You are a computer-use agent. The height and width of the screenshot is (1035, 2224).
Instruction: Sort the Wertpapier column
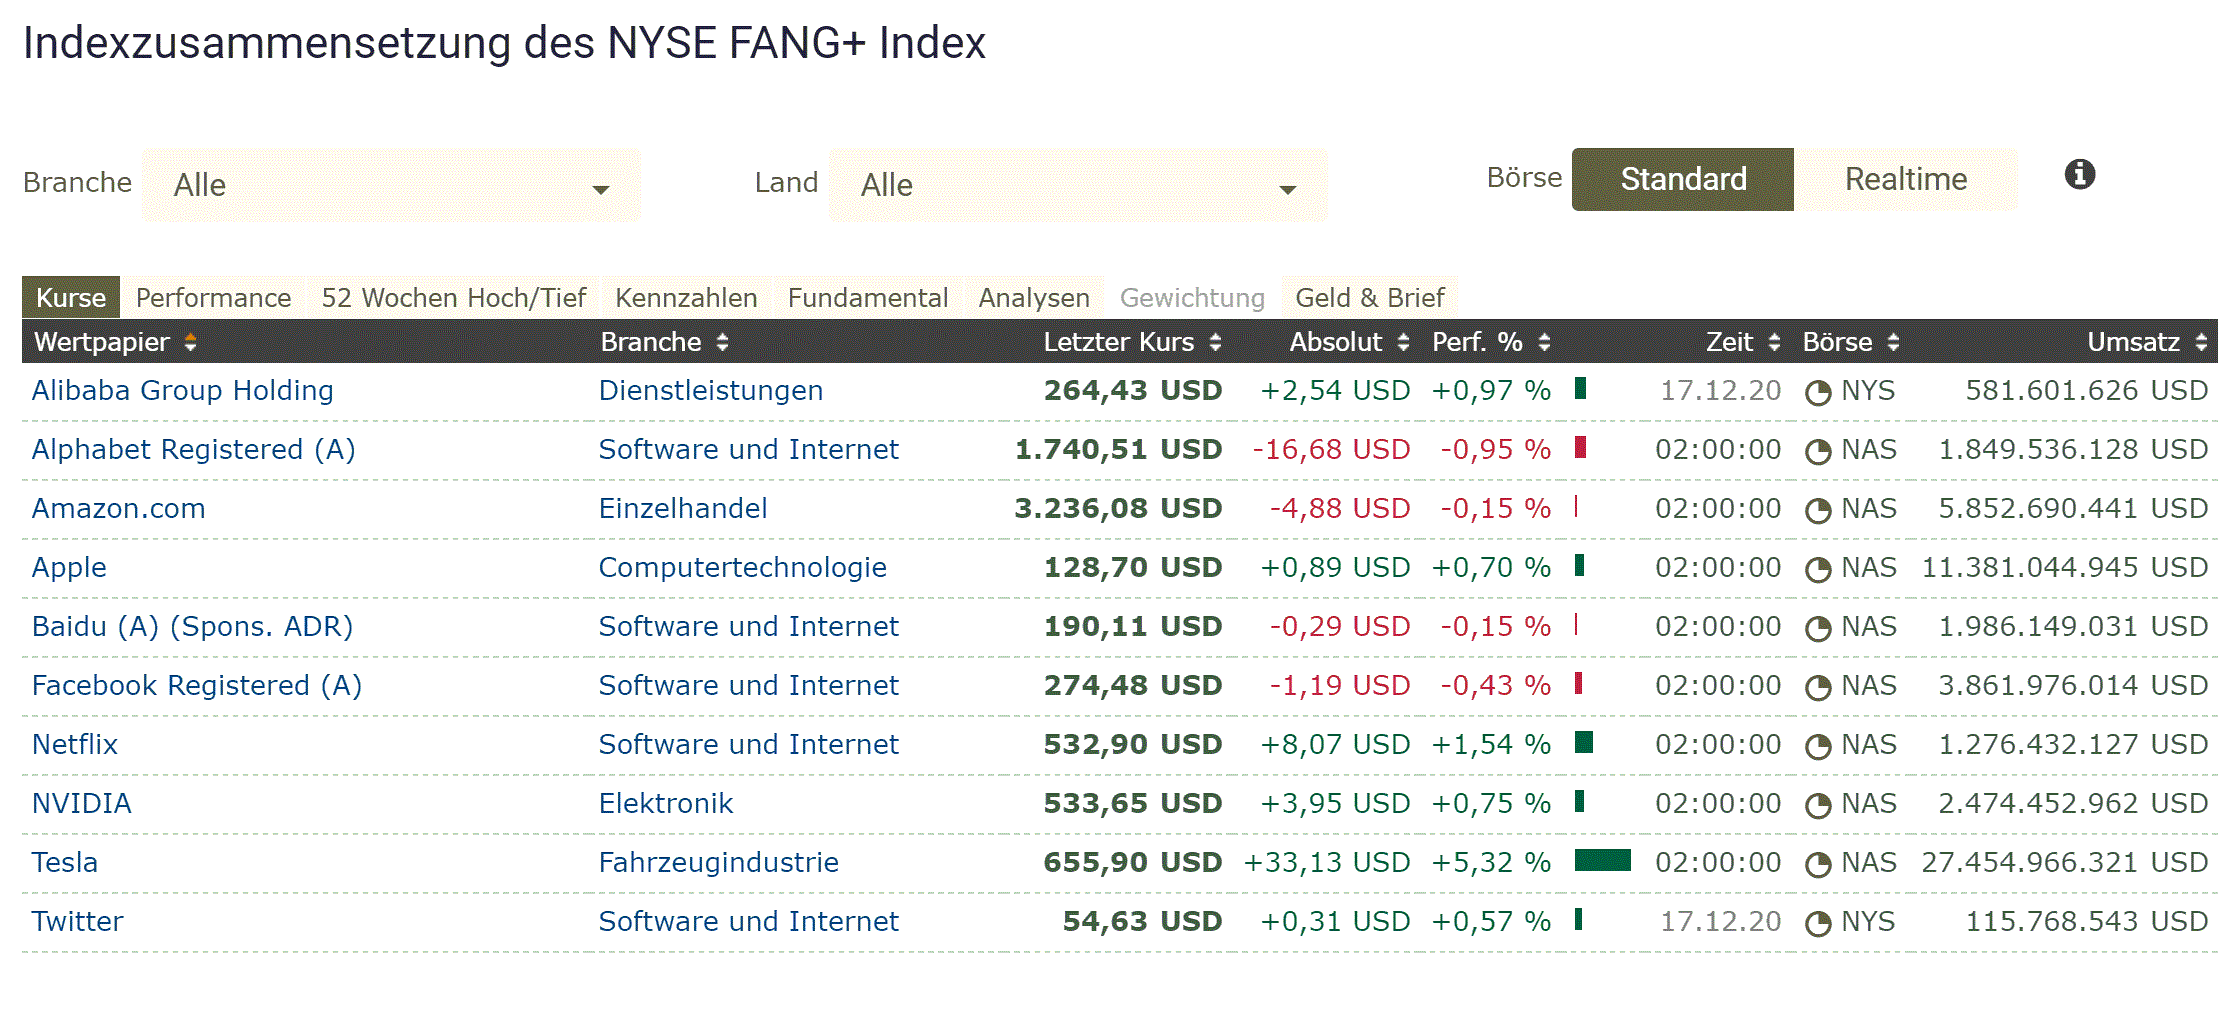point(192,342)
